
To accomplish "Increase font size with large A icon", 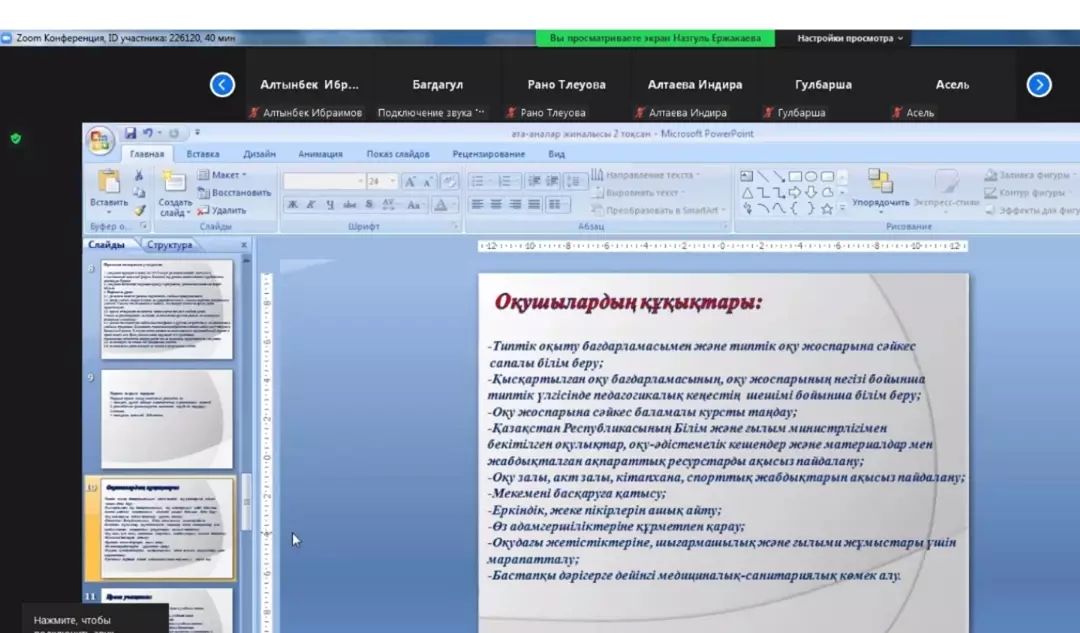I will [411, 182].
